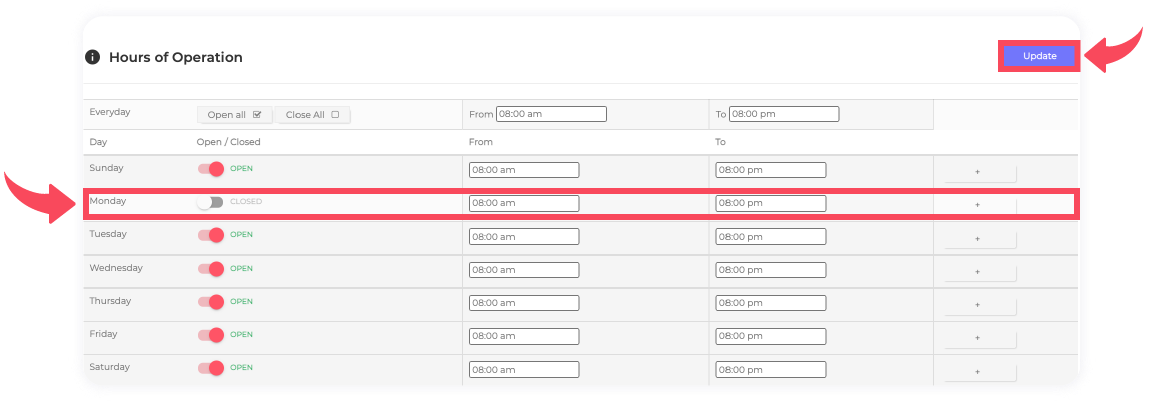Click the Everyday From time field
Viewport: 1150px width, 409px height.
551,114
